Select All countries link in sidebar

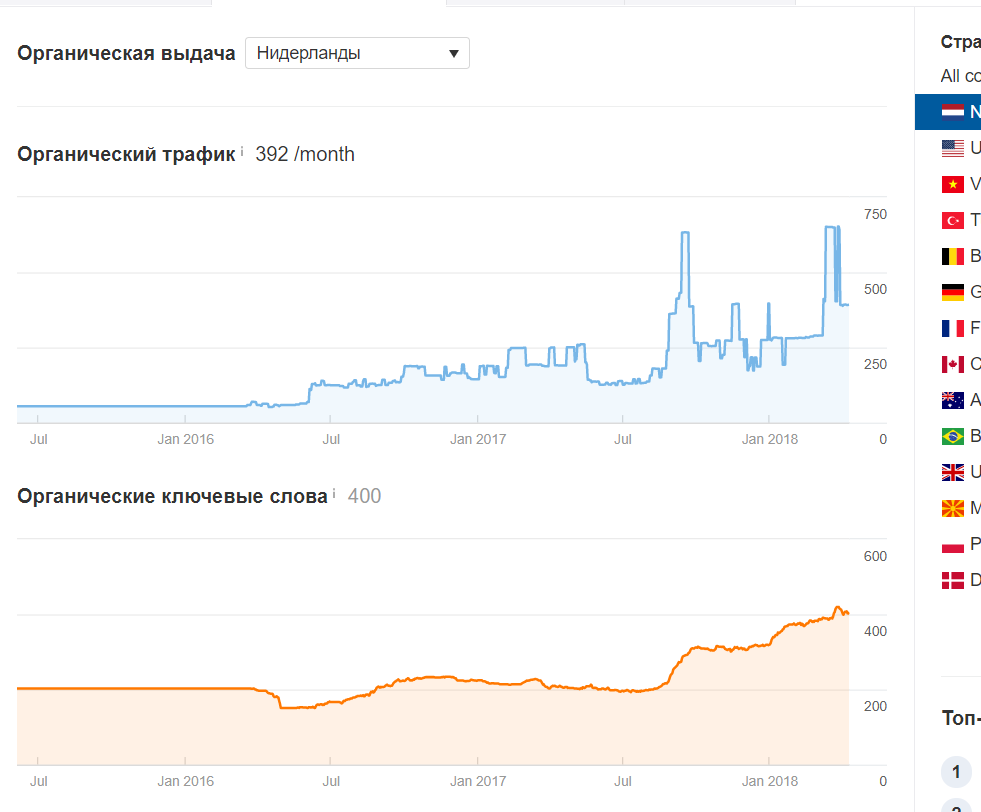click(960, 76)
